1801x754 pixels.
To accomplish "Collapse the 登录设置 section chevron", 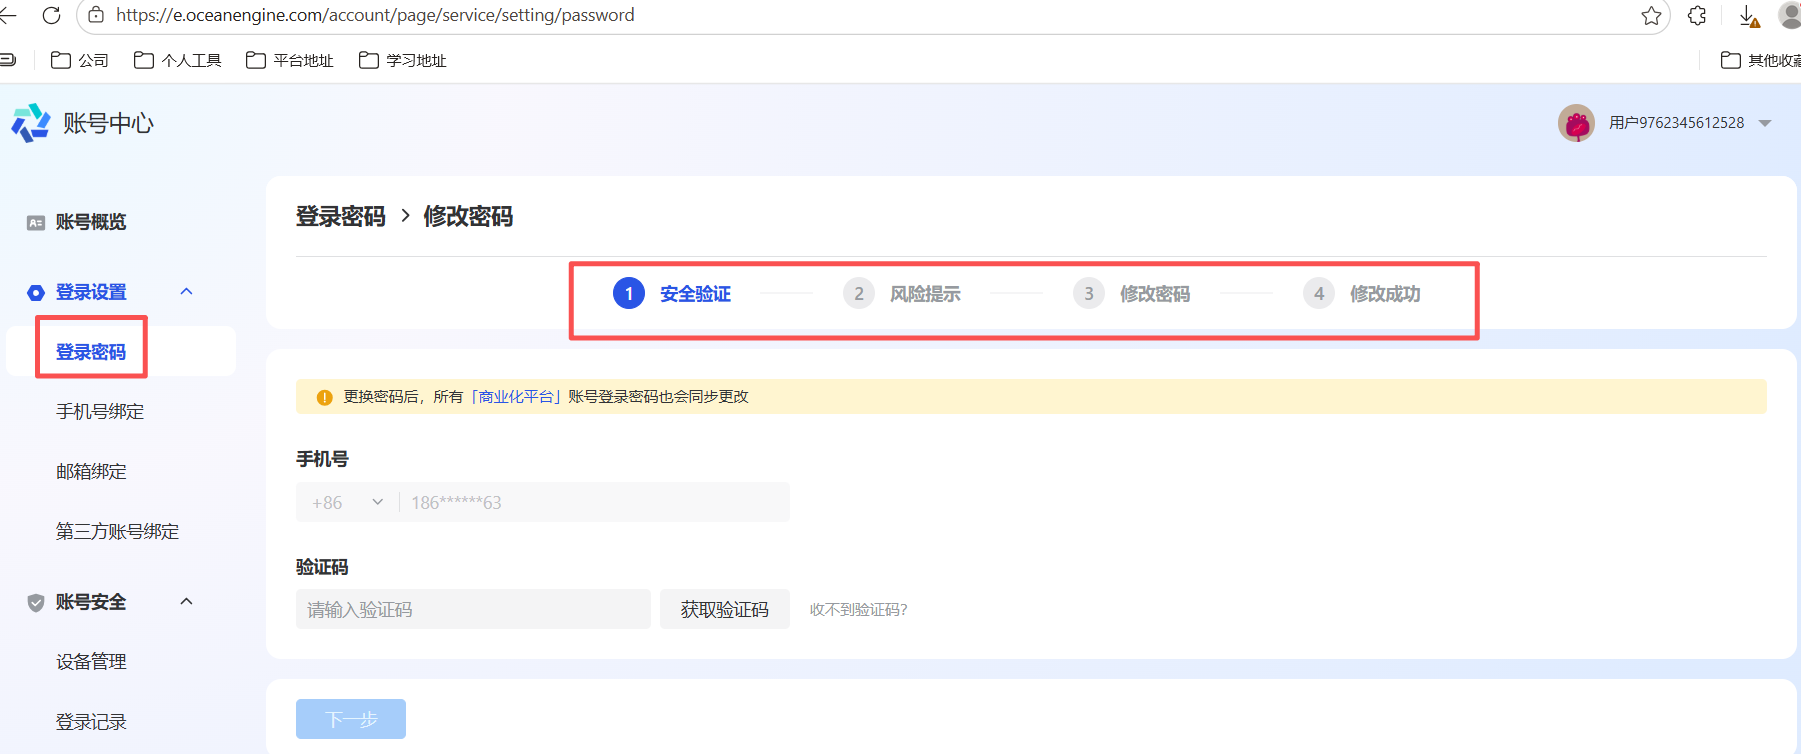I will pos(186,291).
